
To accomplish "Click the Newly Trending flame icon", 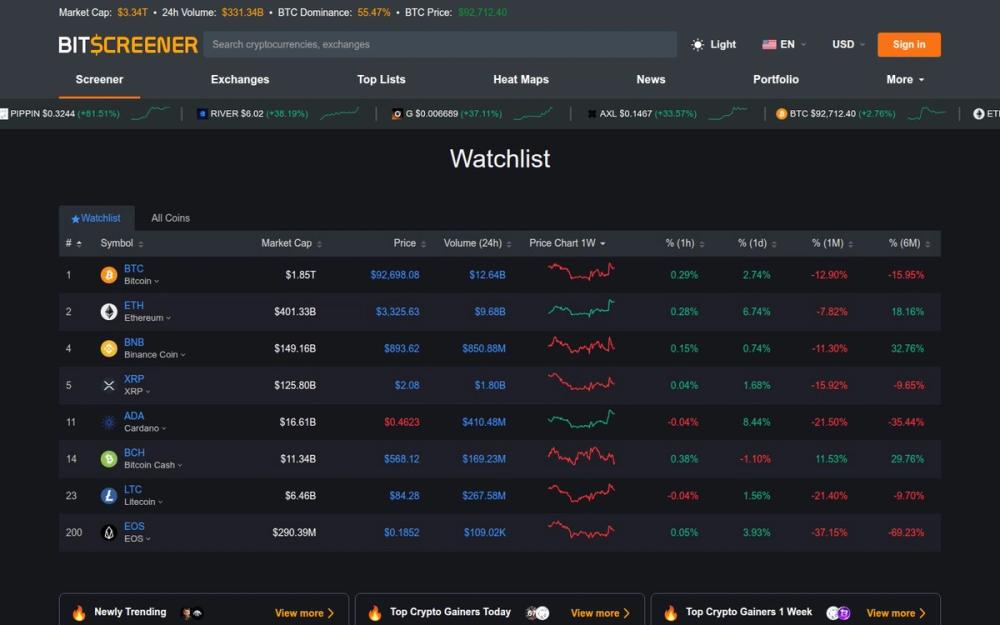I will [x=79, y=613].
